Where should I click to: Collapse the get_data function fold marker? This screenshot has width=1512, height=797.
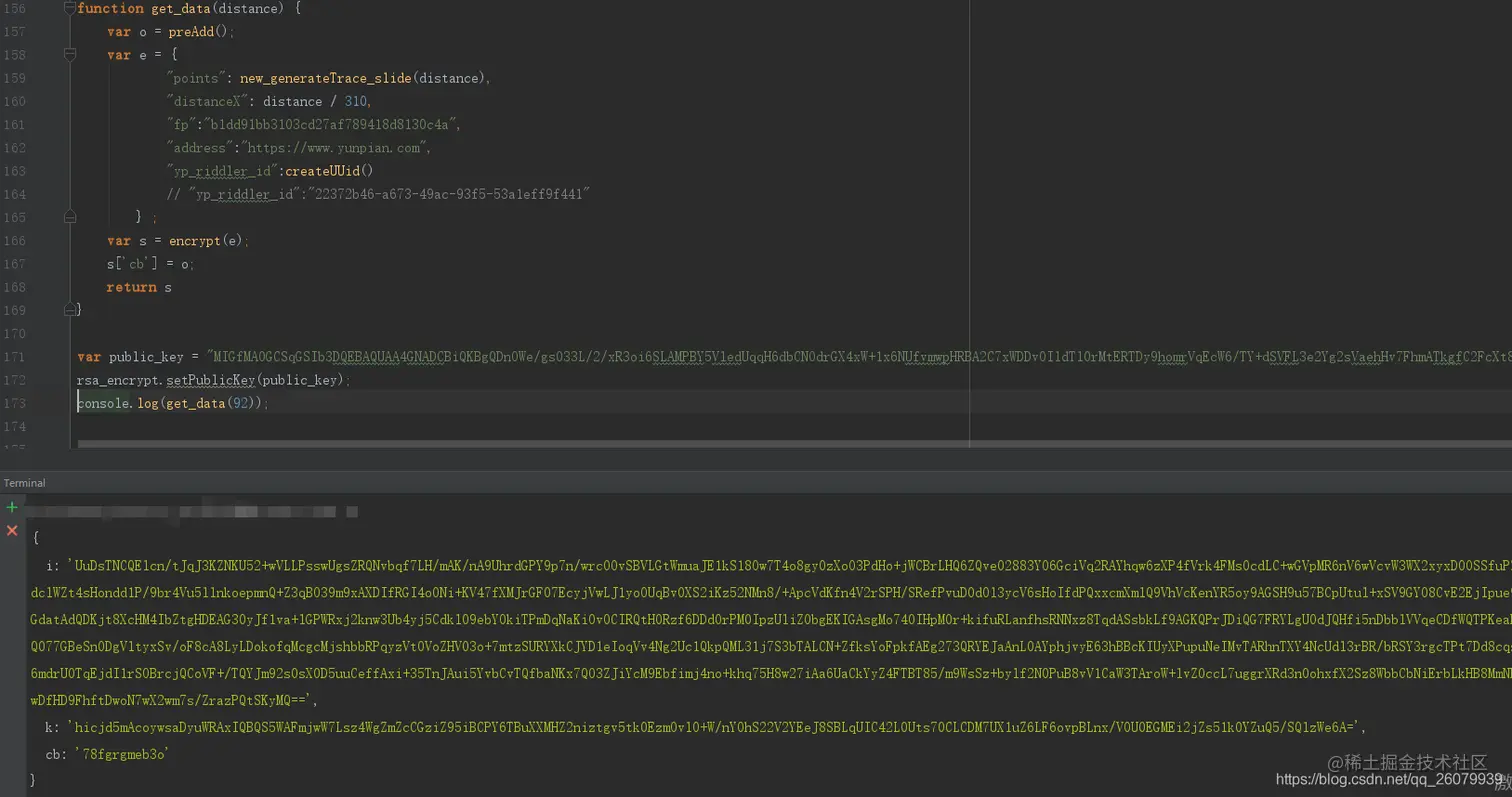pos(70,8)
